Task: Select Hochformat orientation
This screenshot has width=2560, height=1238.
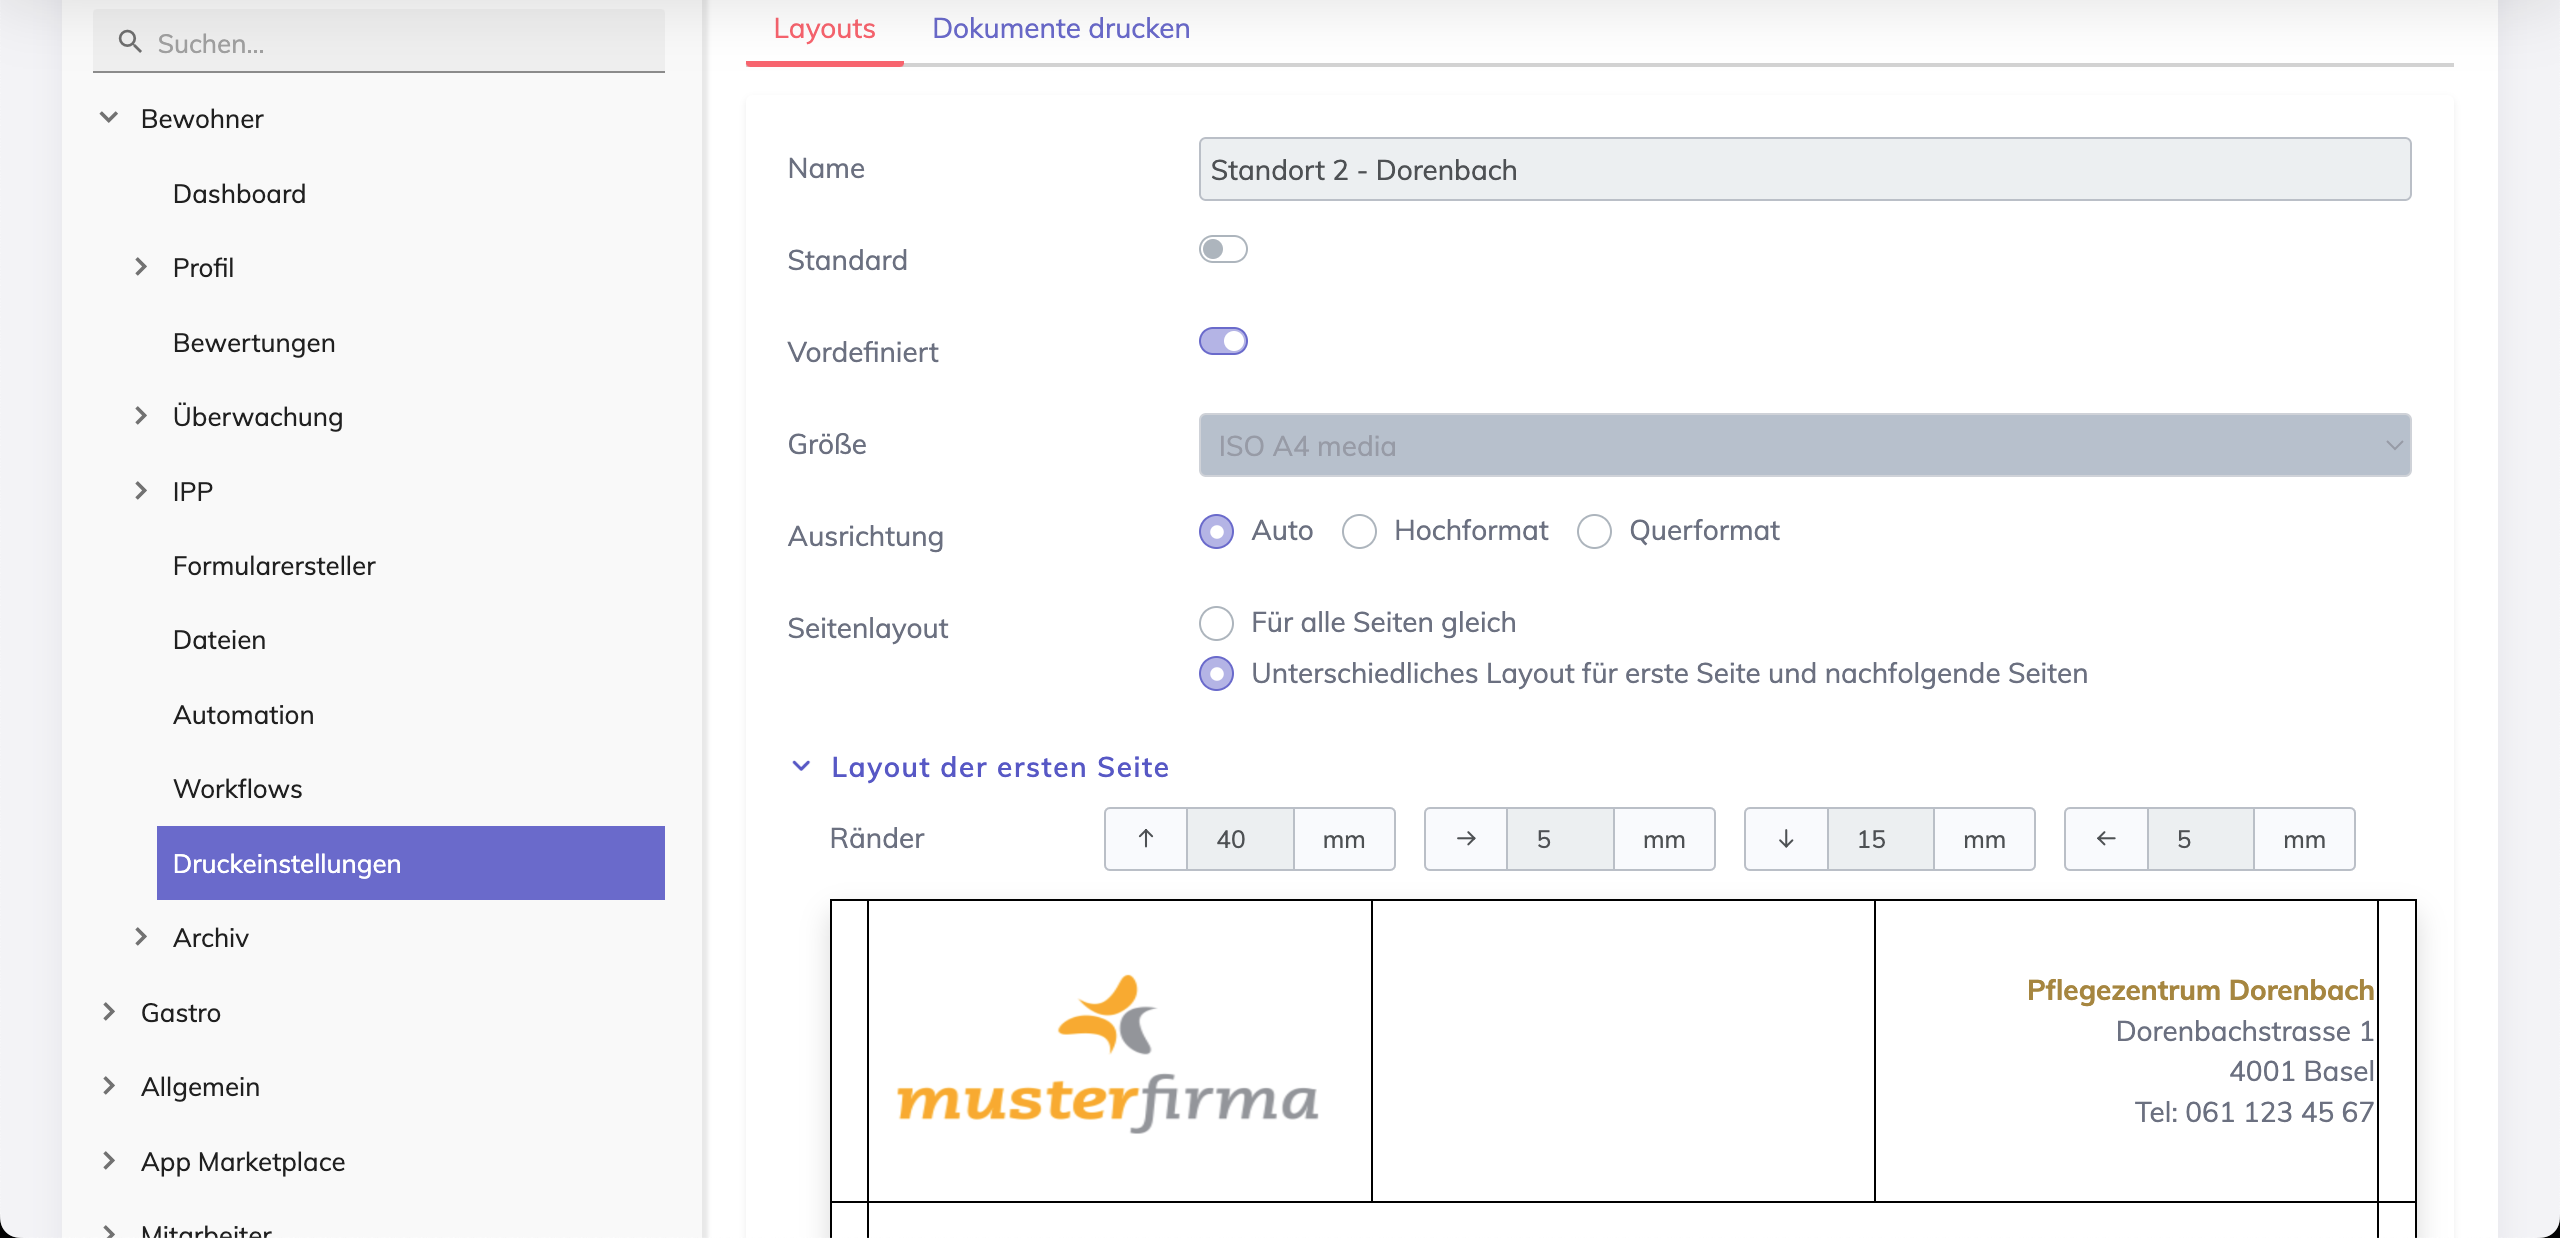Action: click(1360, 531)
